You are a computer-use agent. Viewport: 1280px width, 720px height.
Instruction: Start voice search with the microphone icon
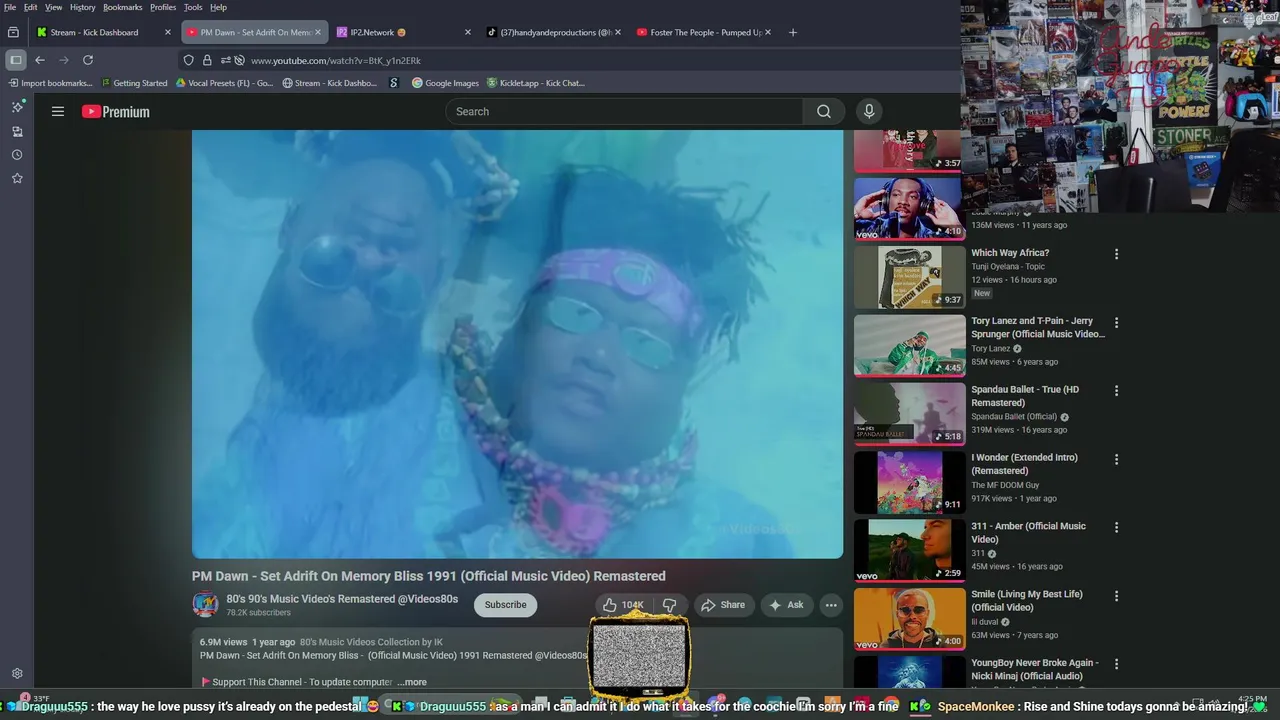coord(869,112)
